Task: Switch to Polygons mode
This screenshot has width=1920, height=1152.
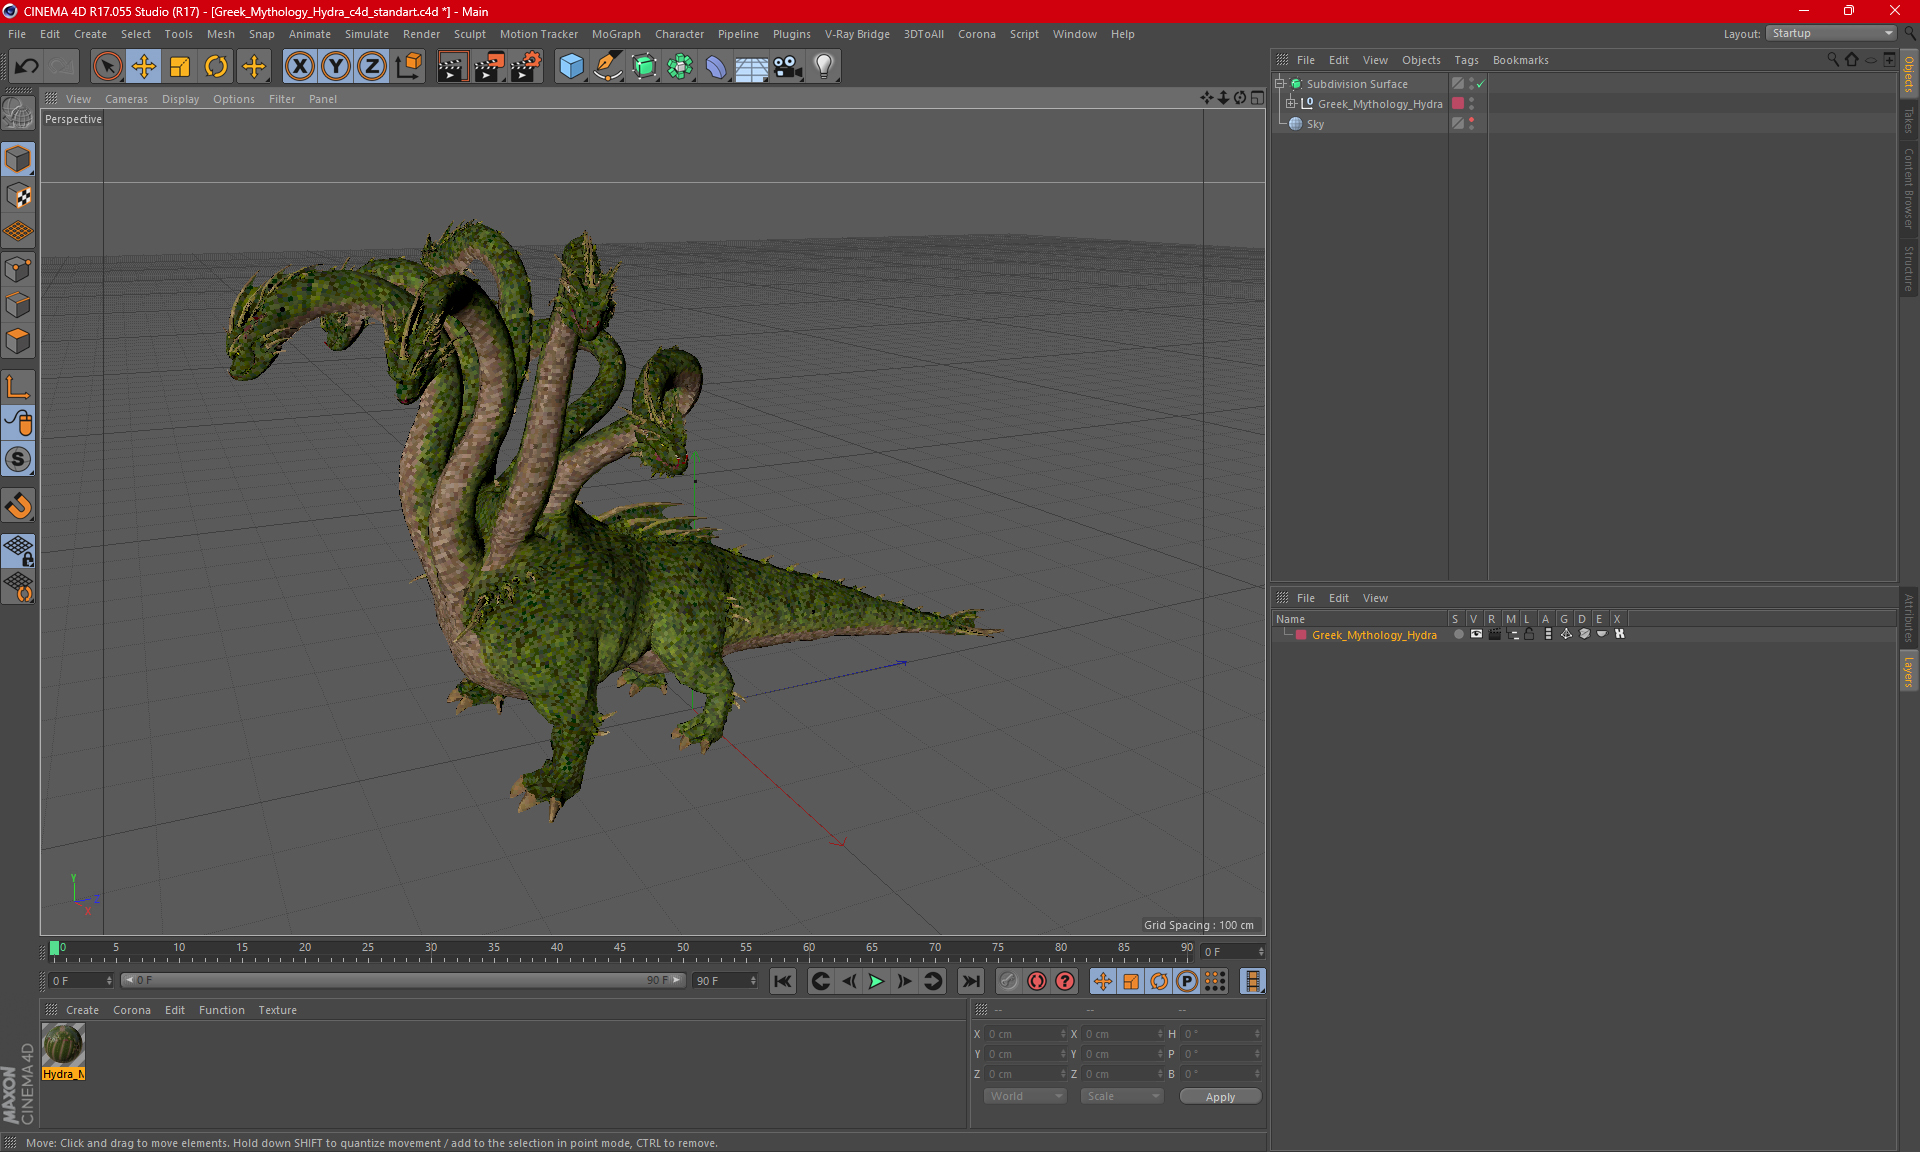Action: 19,342
